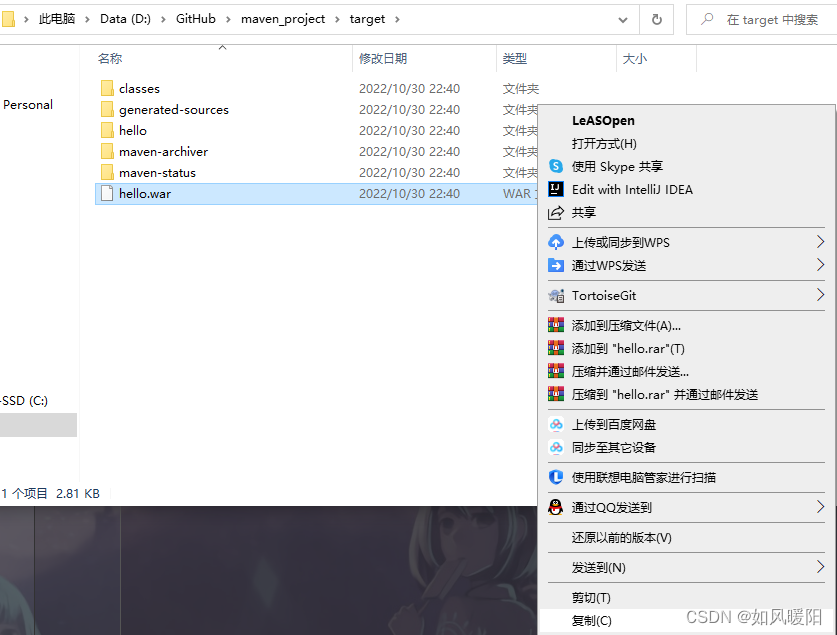837x635 pixels.
Task: Open address bar history dropdown
Action: pyautogui.click(x=622, y=20)
